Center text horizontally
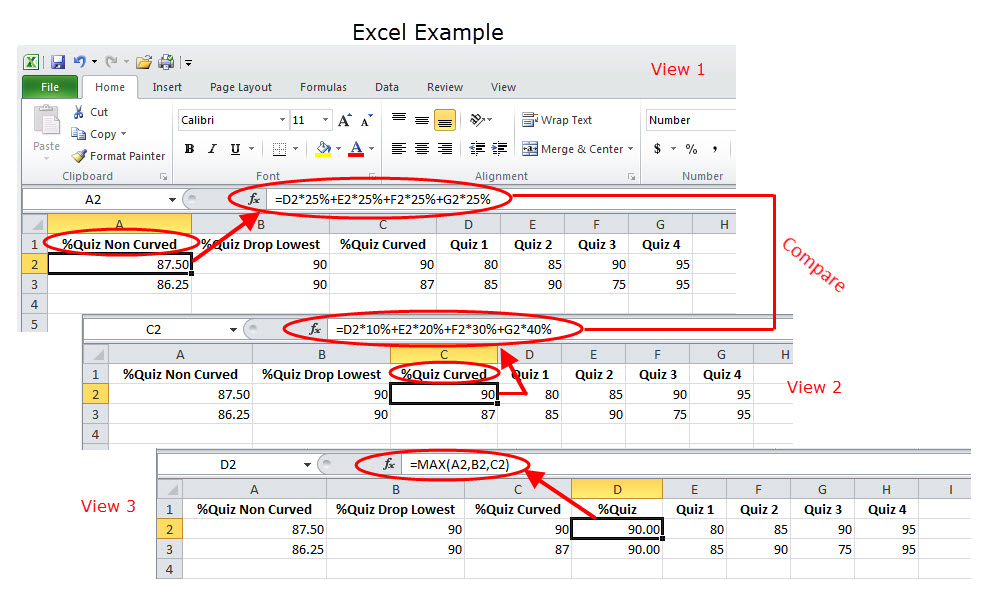Viewport: 1000px width, 600px height. [x=422, y=149]
